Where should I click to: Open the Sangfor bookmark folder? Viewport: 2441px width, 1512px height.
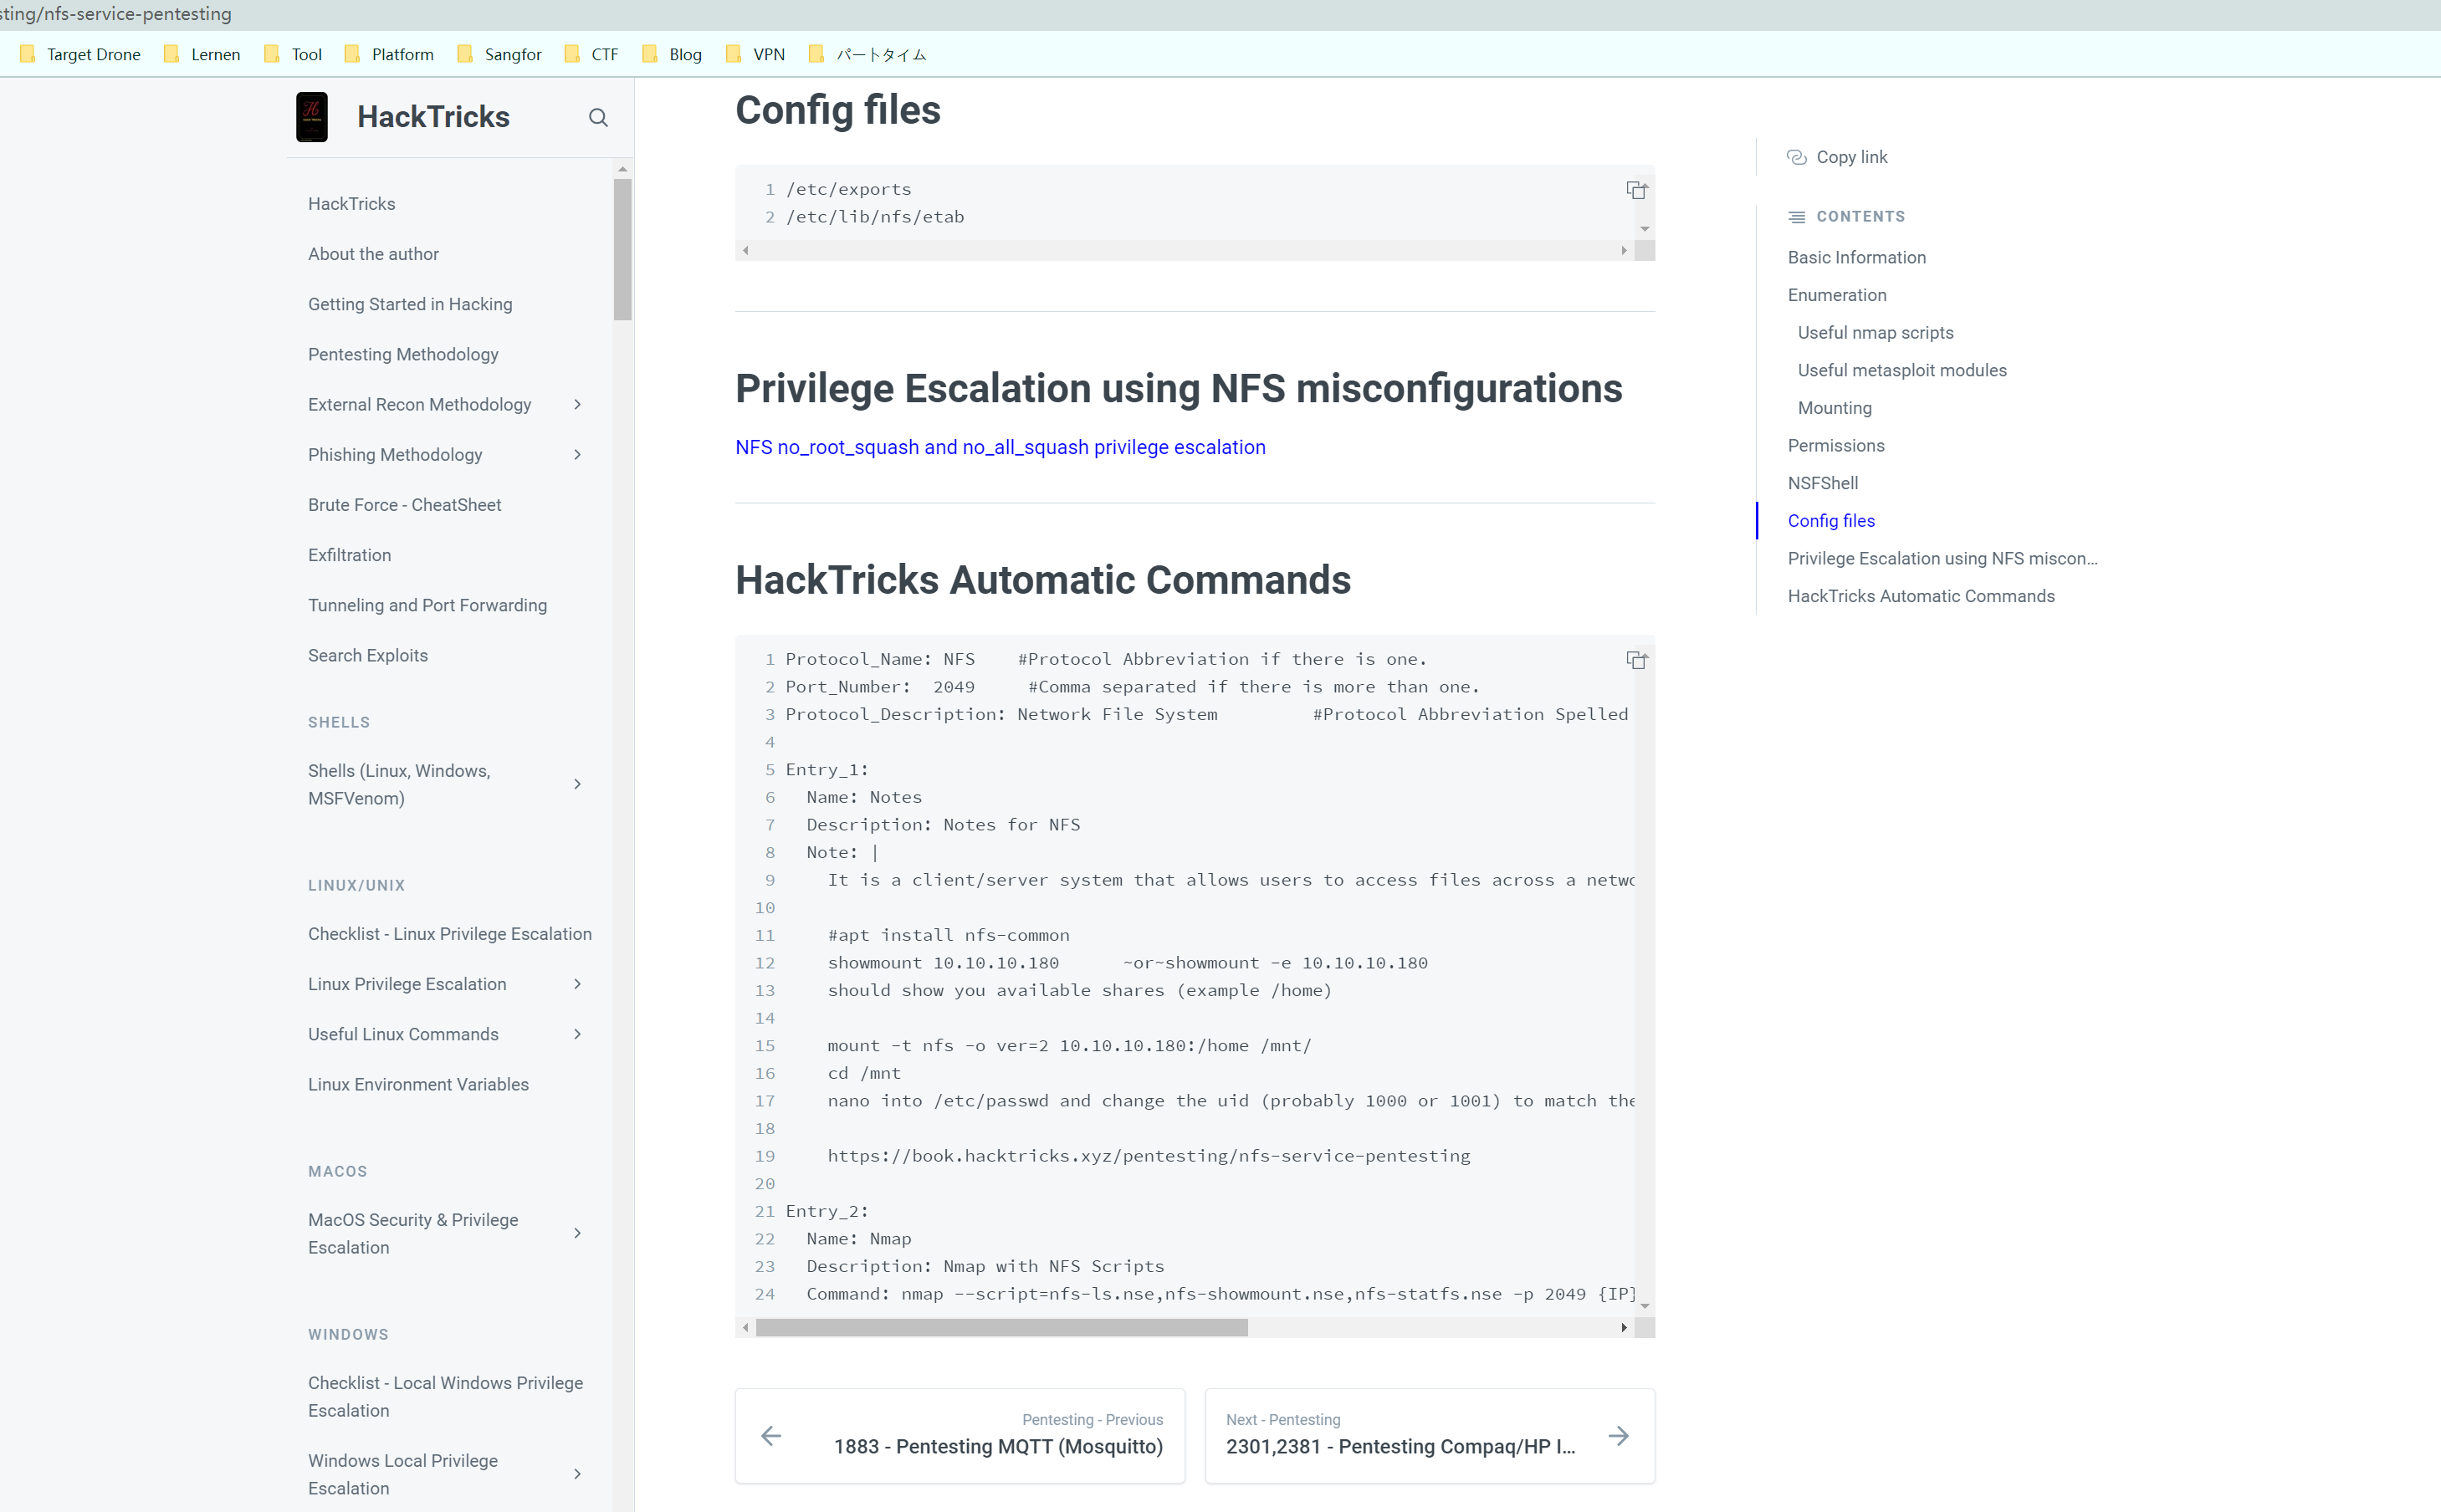tap(499, 54)
